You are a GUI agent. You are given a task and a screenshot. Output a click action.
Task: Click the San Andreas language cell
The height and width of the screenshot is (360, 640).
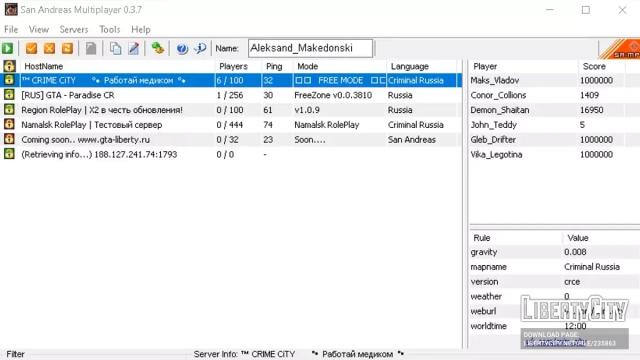pyautogui.click(x=412, y=139)
